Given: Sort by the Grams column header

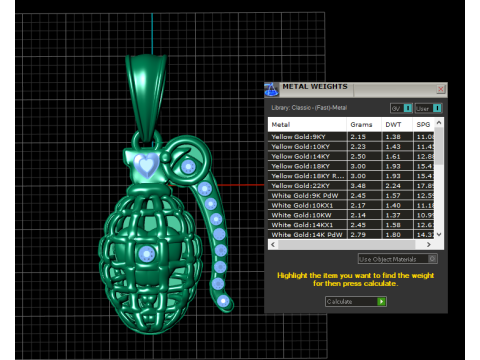Looking at the screenshot, I should click(x=364, y=125).
